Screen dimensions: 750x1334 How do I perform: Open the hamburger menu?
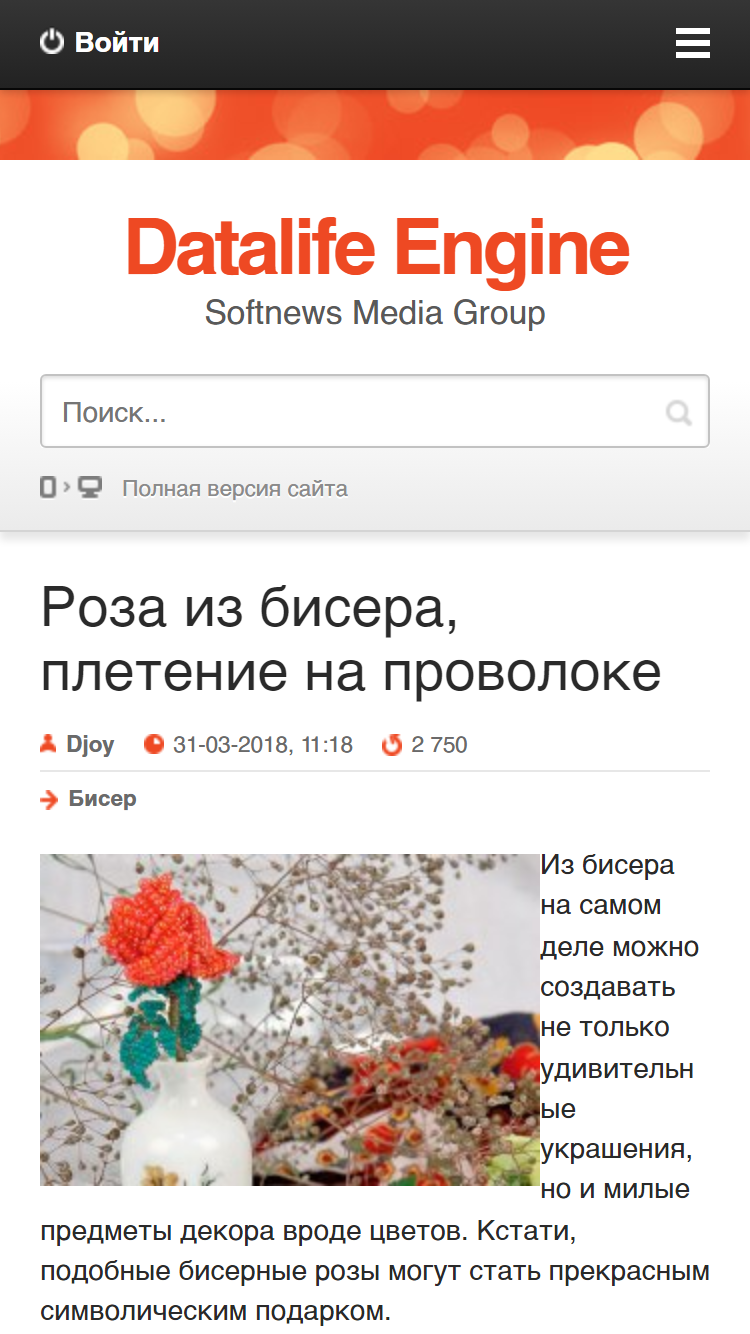click(x=693, y=43)
